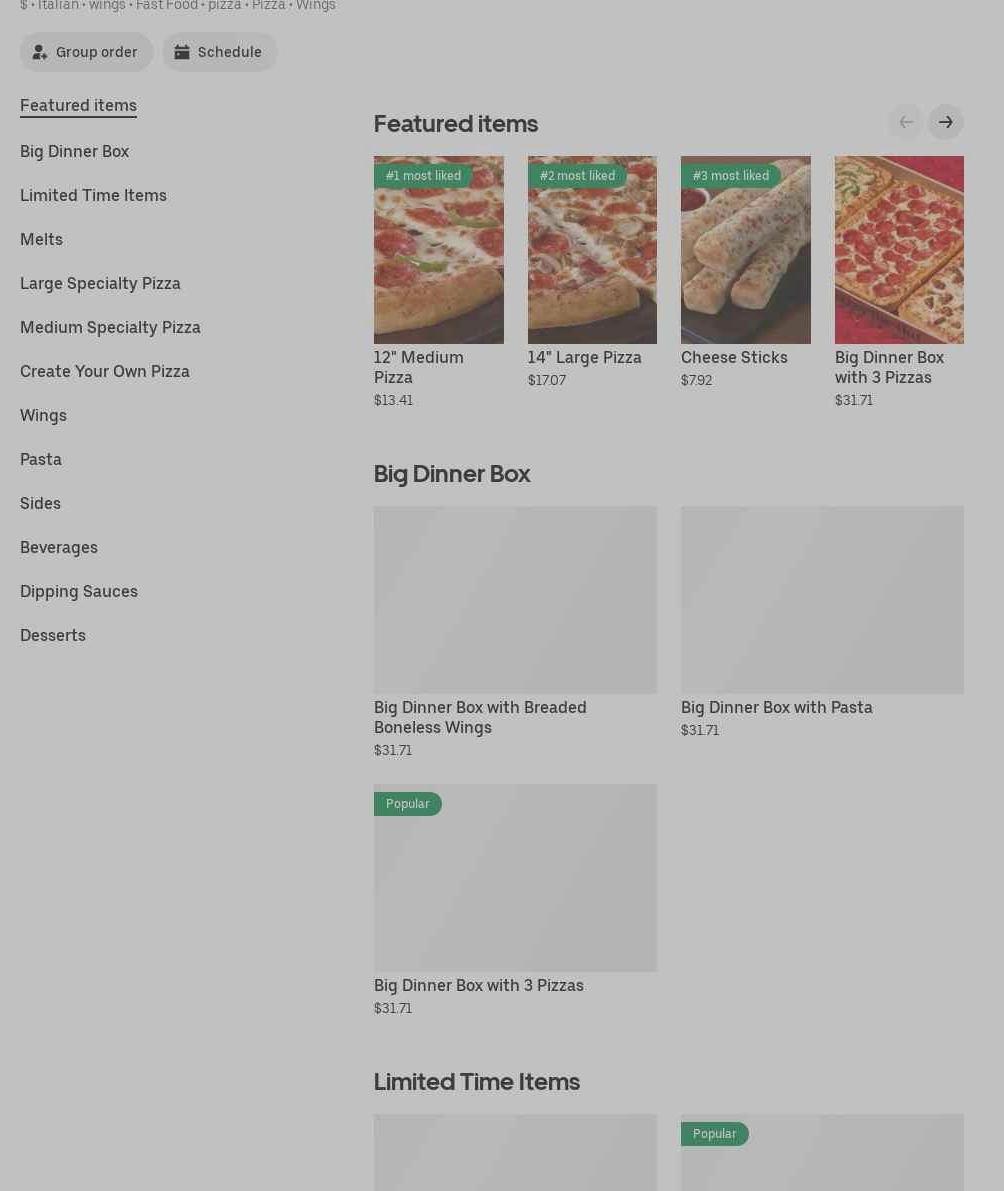The width and height of the screenshot is (1004, 1191).
Task: Jump to Desserts in sidebar menu
Action: click(x=53, y=636)
